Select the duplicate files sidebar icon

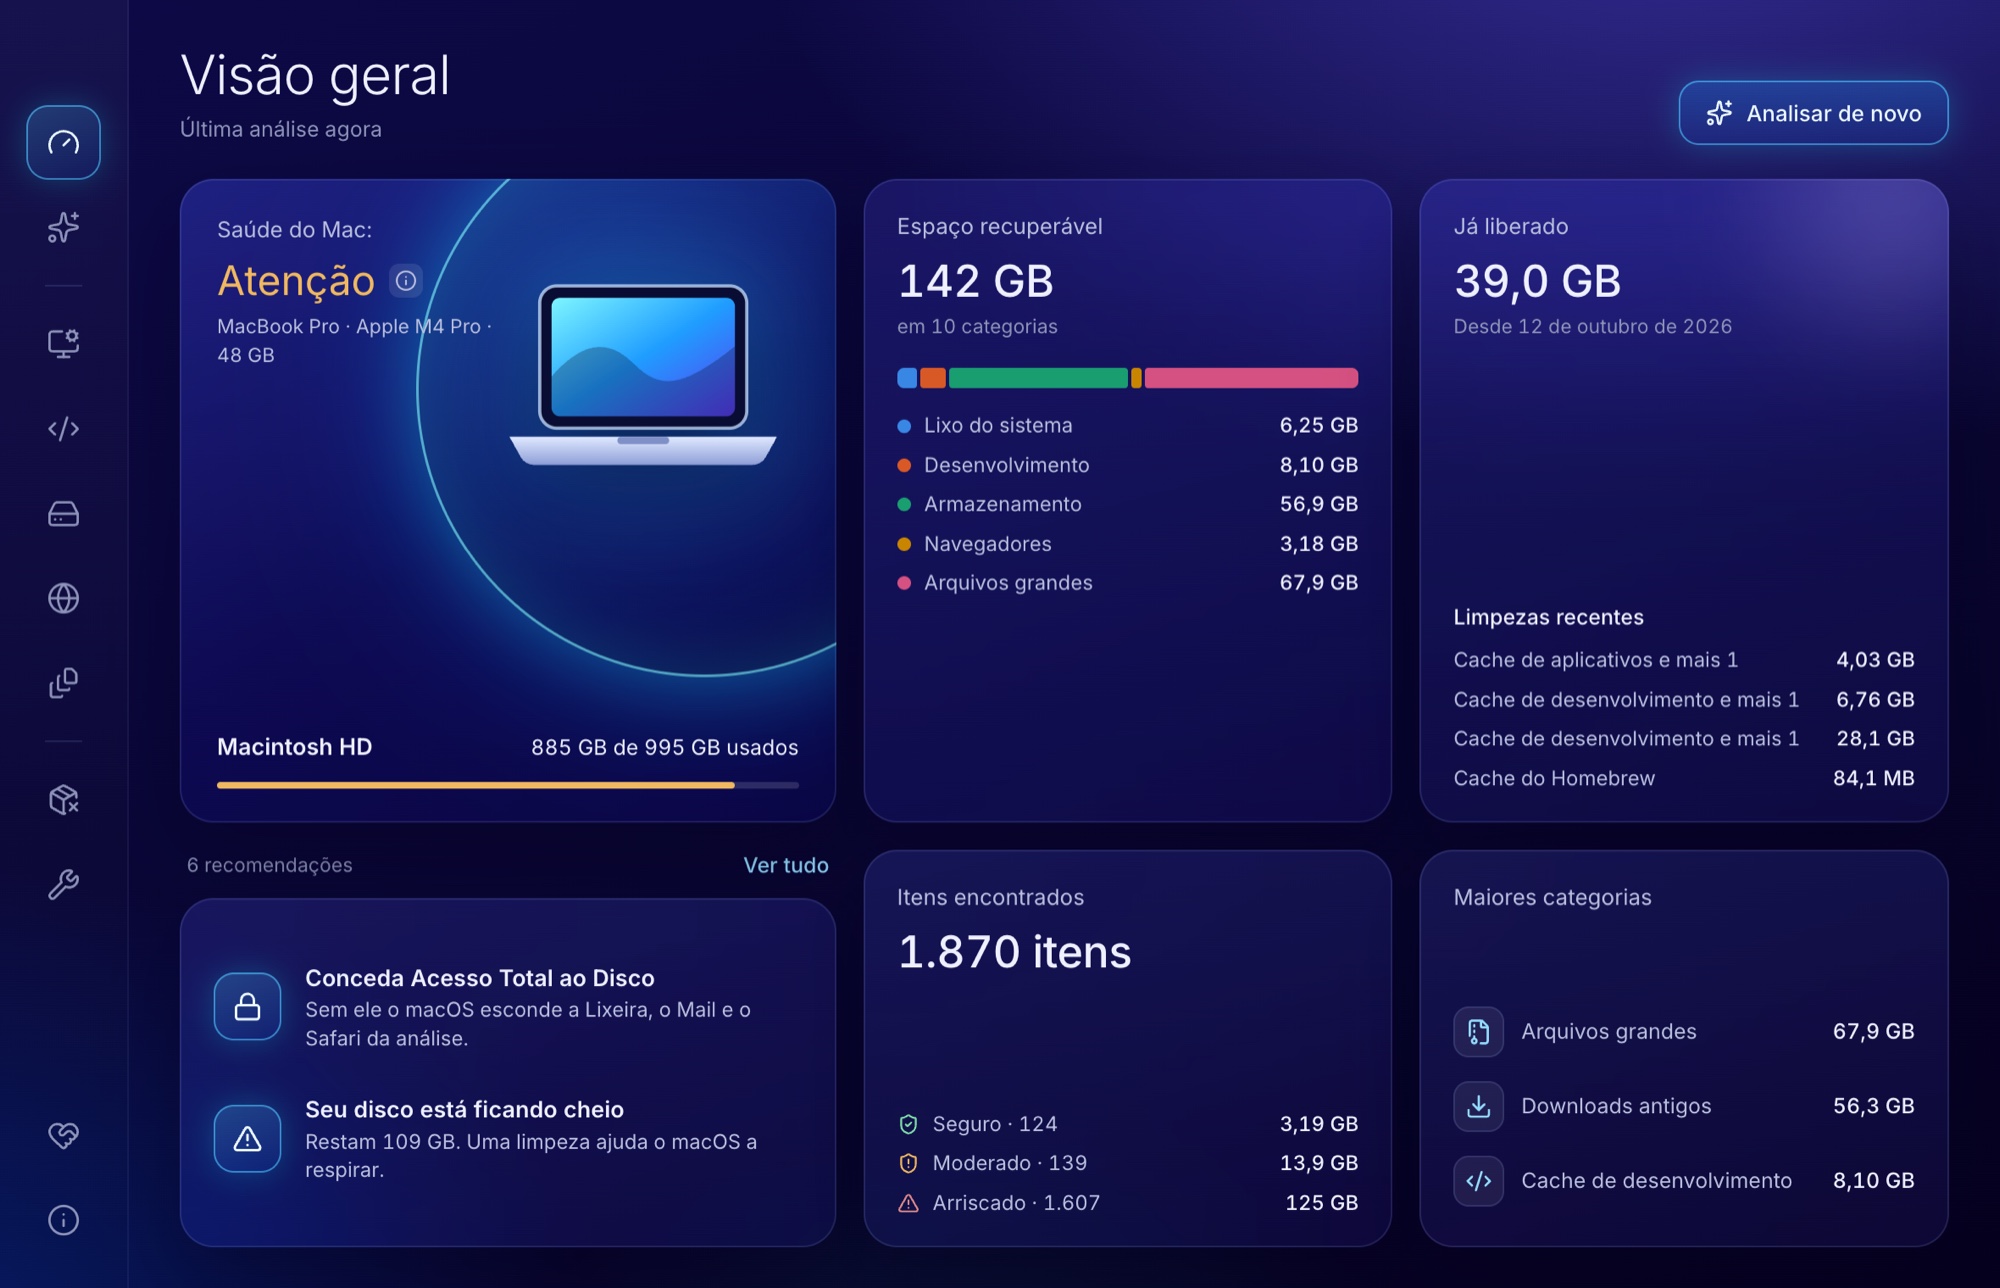click(x=63, y=683)
